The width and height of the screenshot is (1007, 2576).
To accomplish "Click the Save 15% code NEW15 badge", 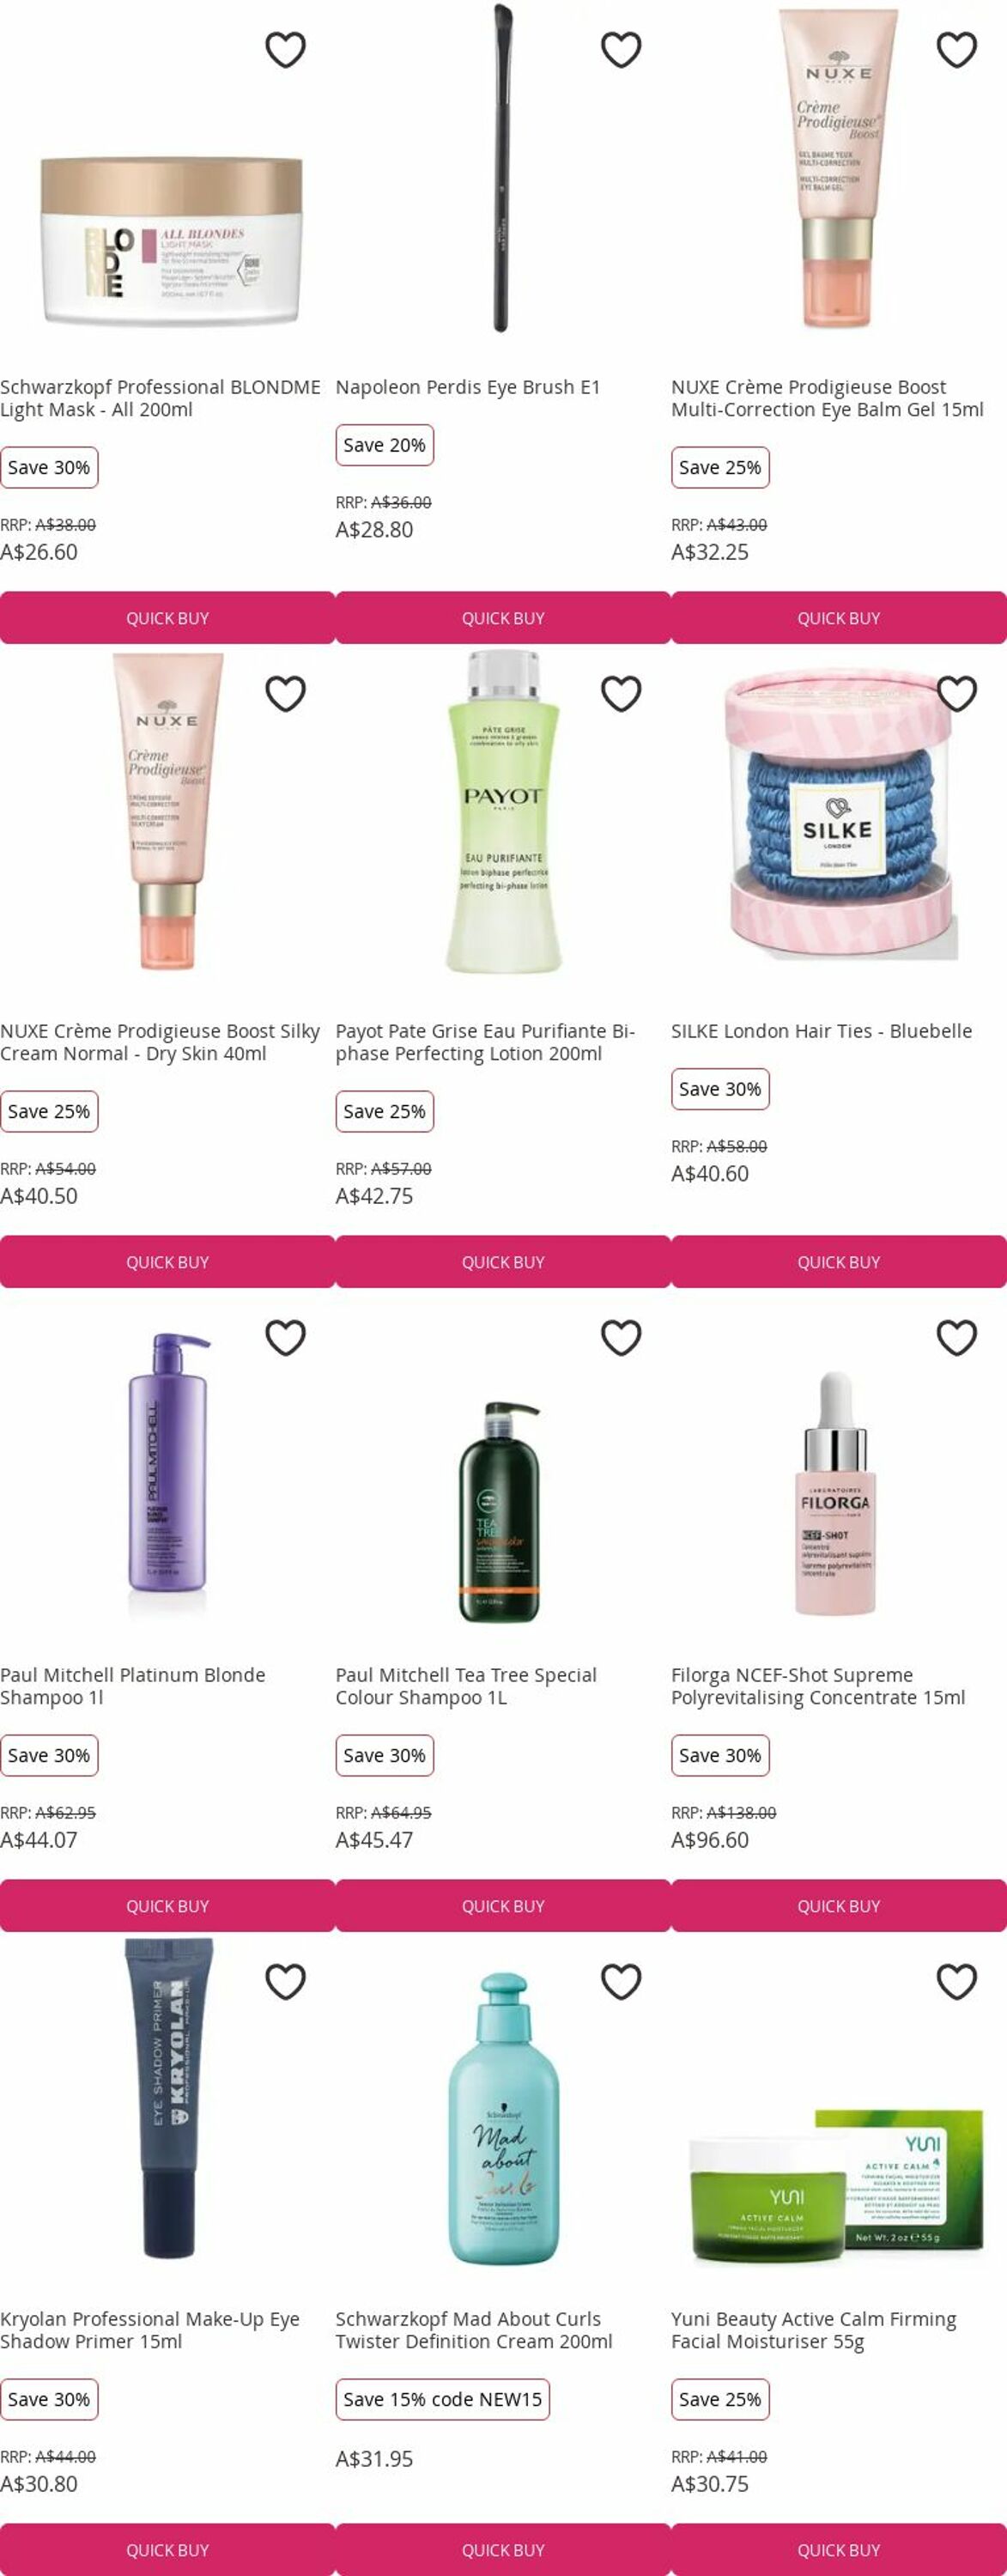I will tap(442, 2399).
